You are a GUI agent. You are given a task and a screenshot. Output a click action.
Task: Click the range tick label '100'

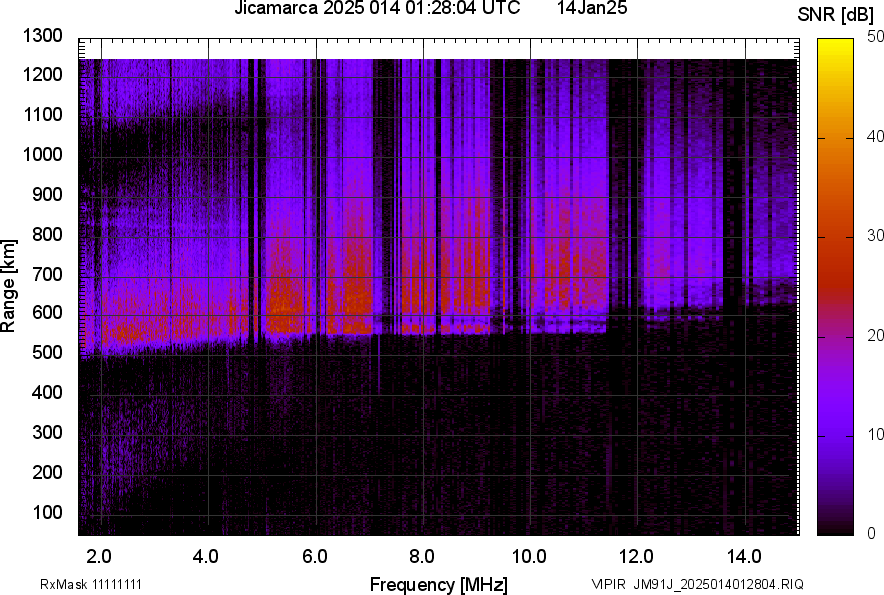click(x=47, y=512)
